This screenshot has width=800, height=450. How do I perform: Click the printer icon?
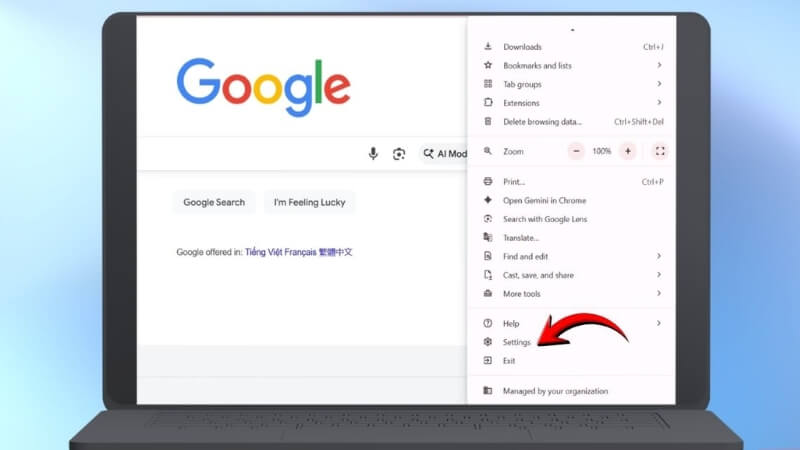pos(488,181)
